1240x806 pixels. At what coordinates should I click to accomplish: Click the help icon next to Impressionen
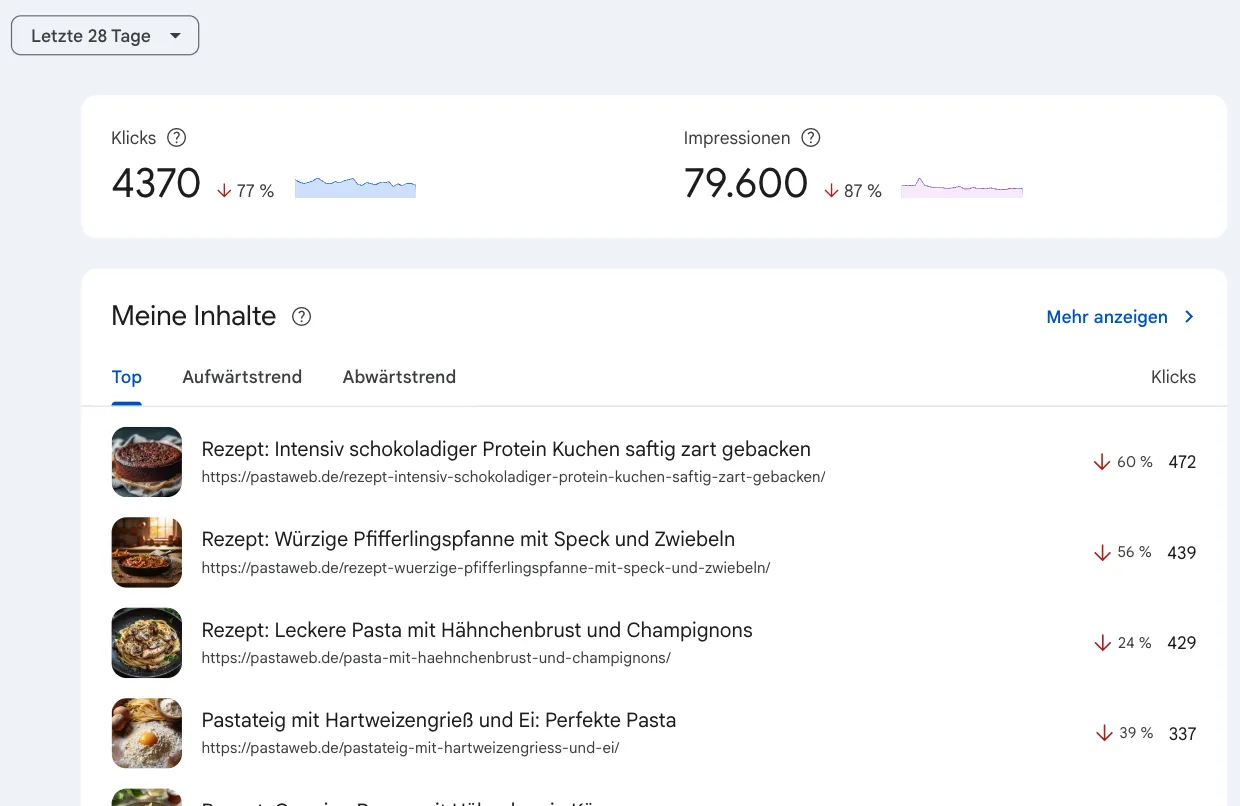[x=811, y=138]
